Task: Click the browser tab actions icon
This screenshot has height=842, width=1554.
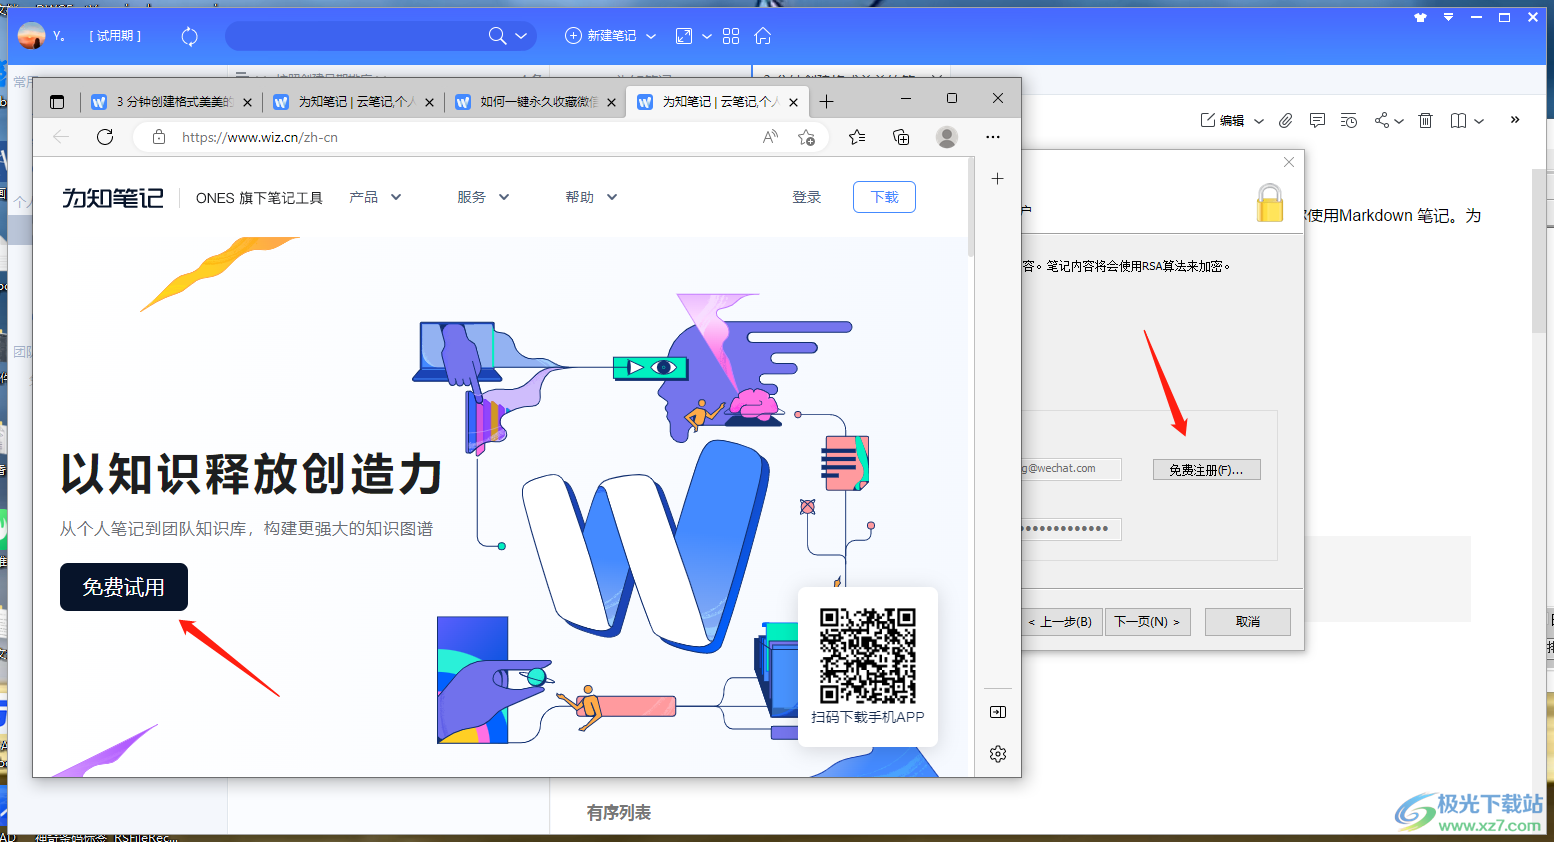Action: pyautogui.click(x=57, y=102)
